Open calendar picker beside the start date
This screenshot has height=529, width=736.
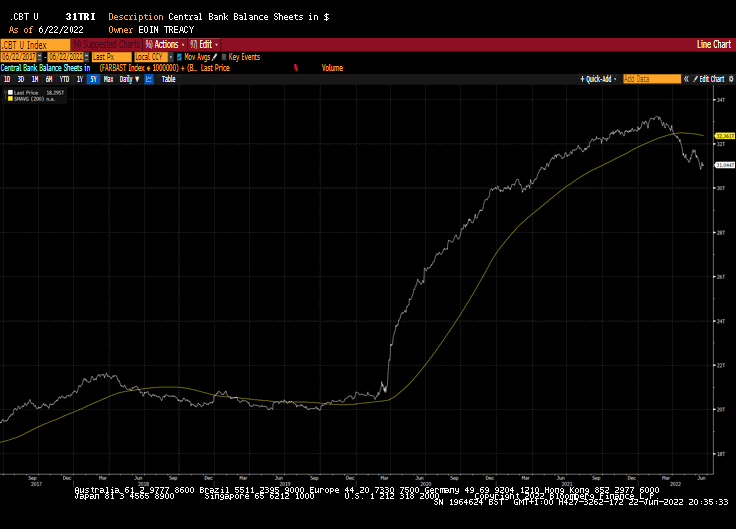tap(39, 57)
